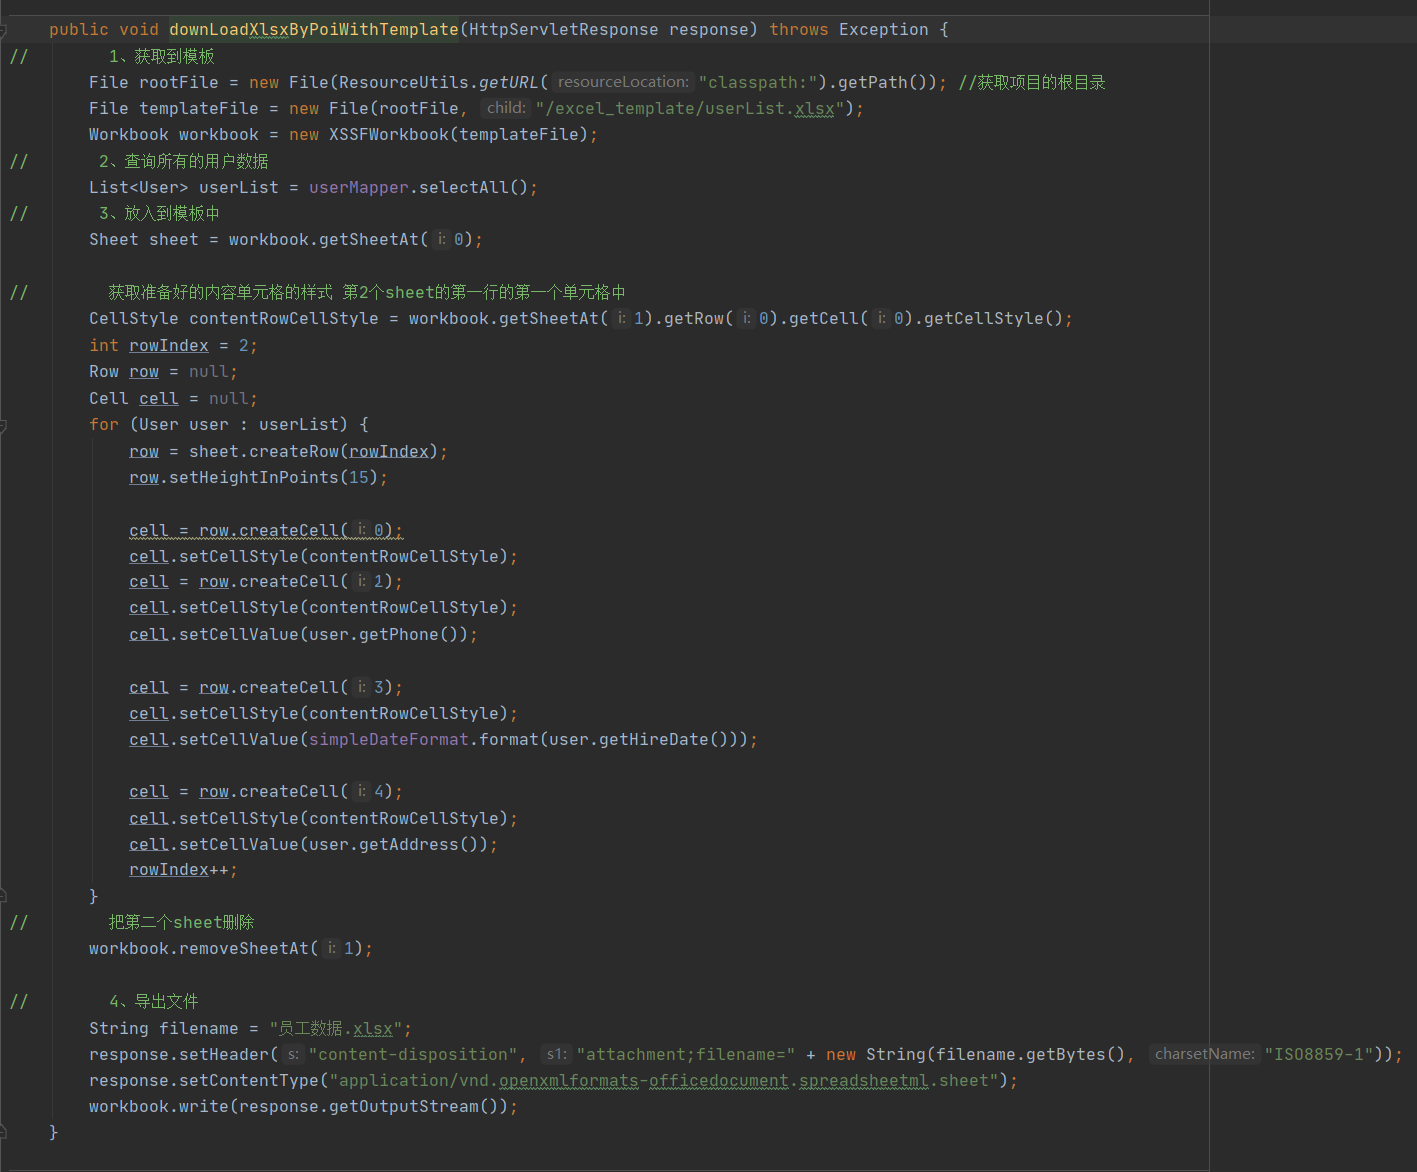Click the createRow method call

click(294, 451)
